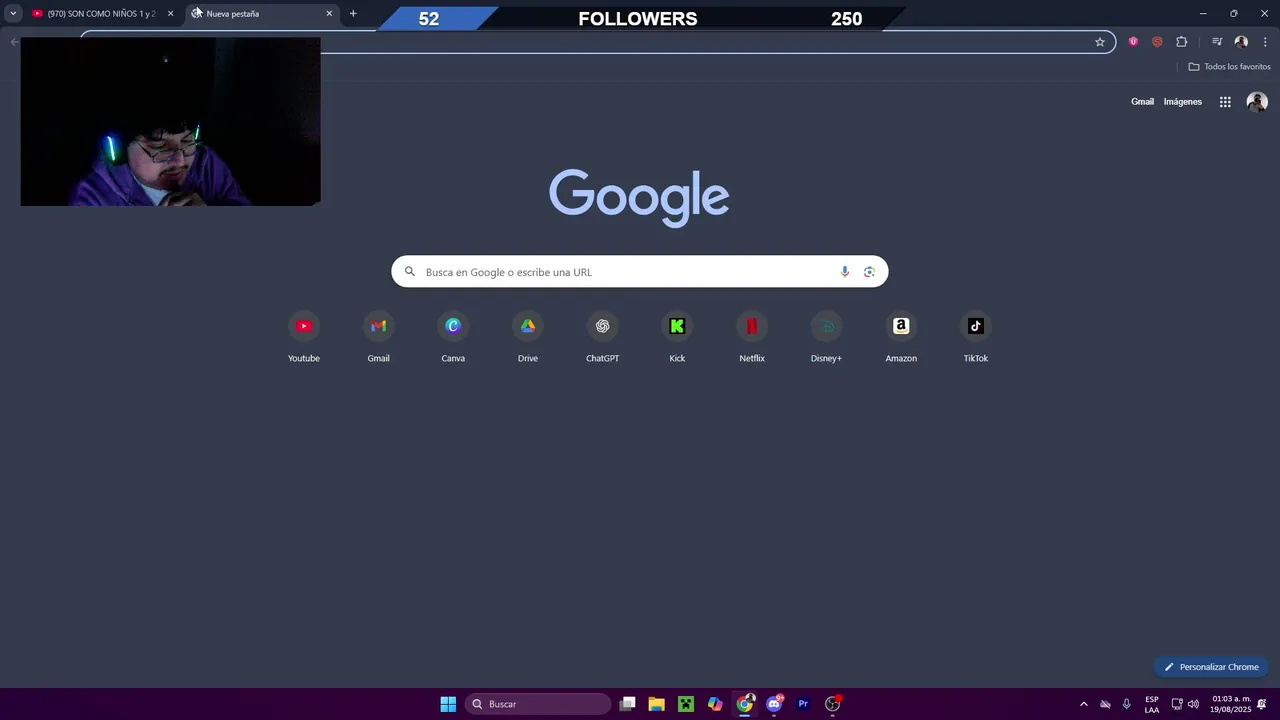1280x720 pixels.
Task: Close the SON COMO NIÑOS tab
Action: [170, 14]
